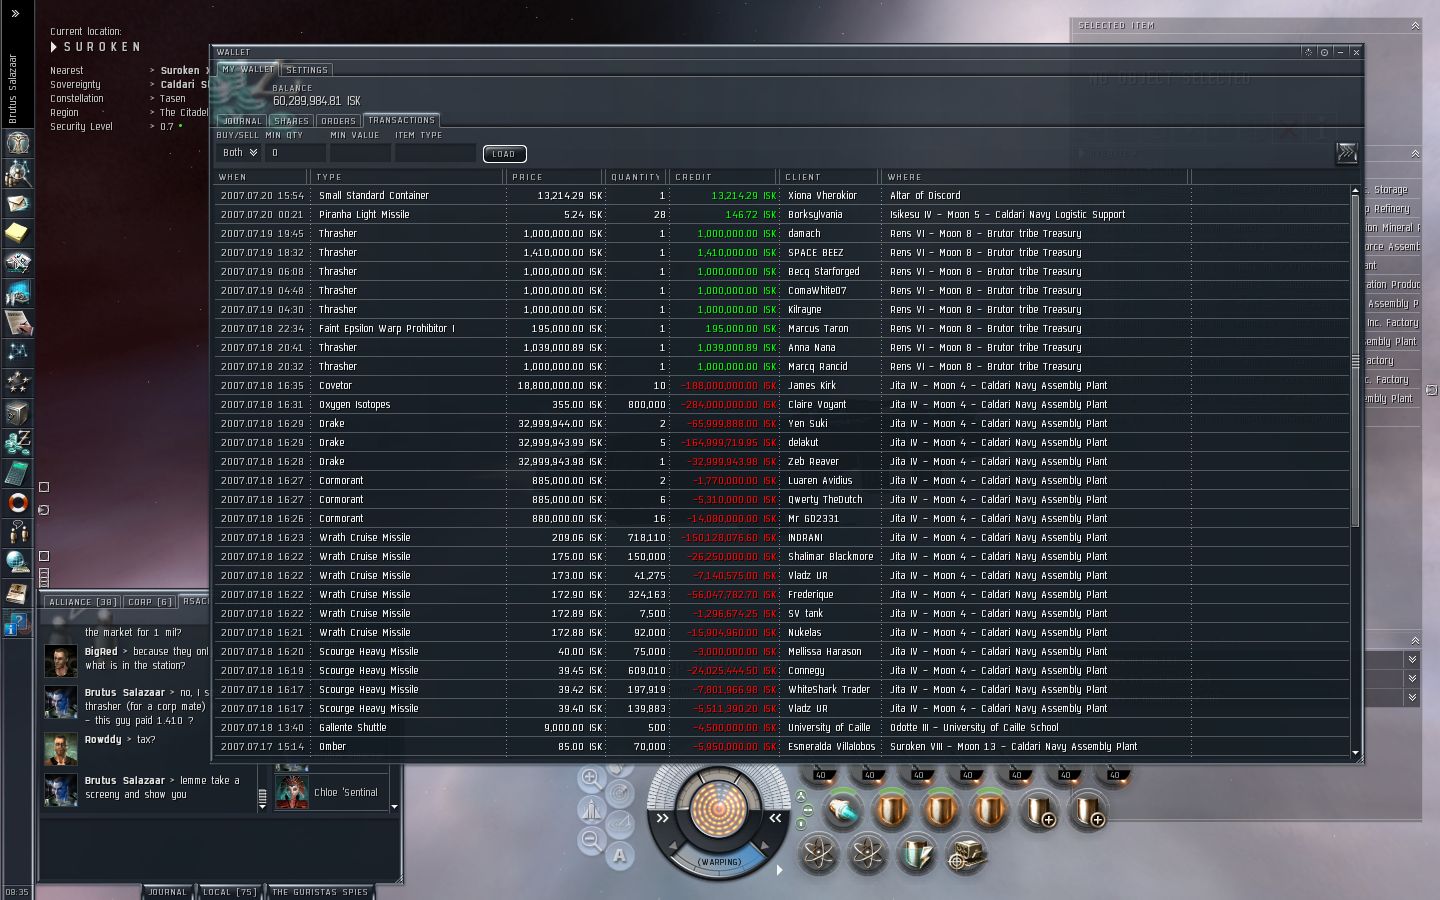1440x900 pixels.
Task: Click the zoom-in magnifier on HUD
Action: pyautogui.click(x=591, y=778)
